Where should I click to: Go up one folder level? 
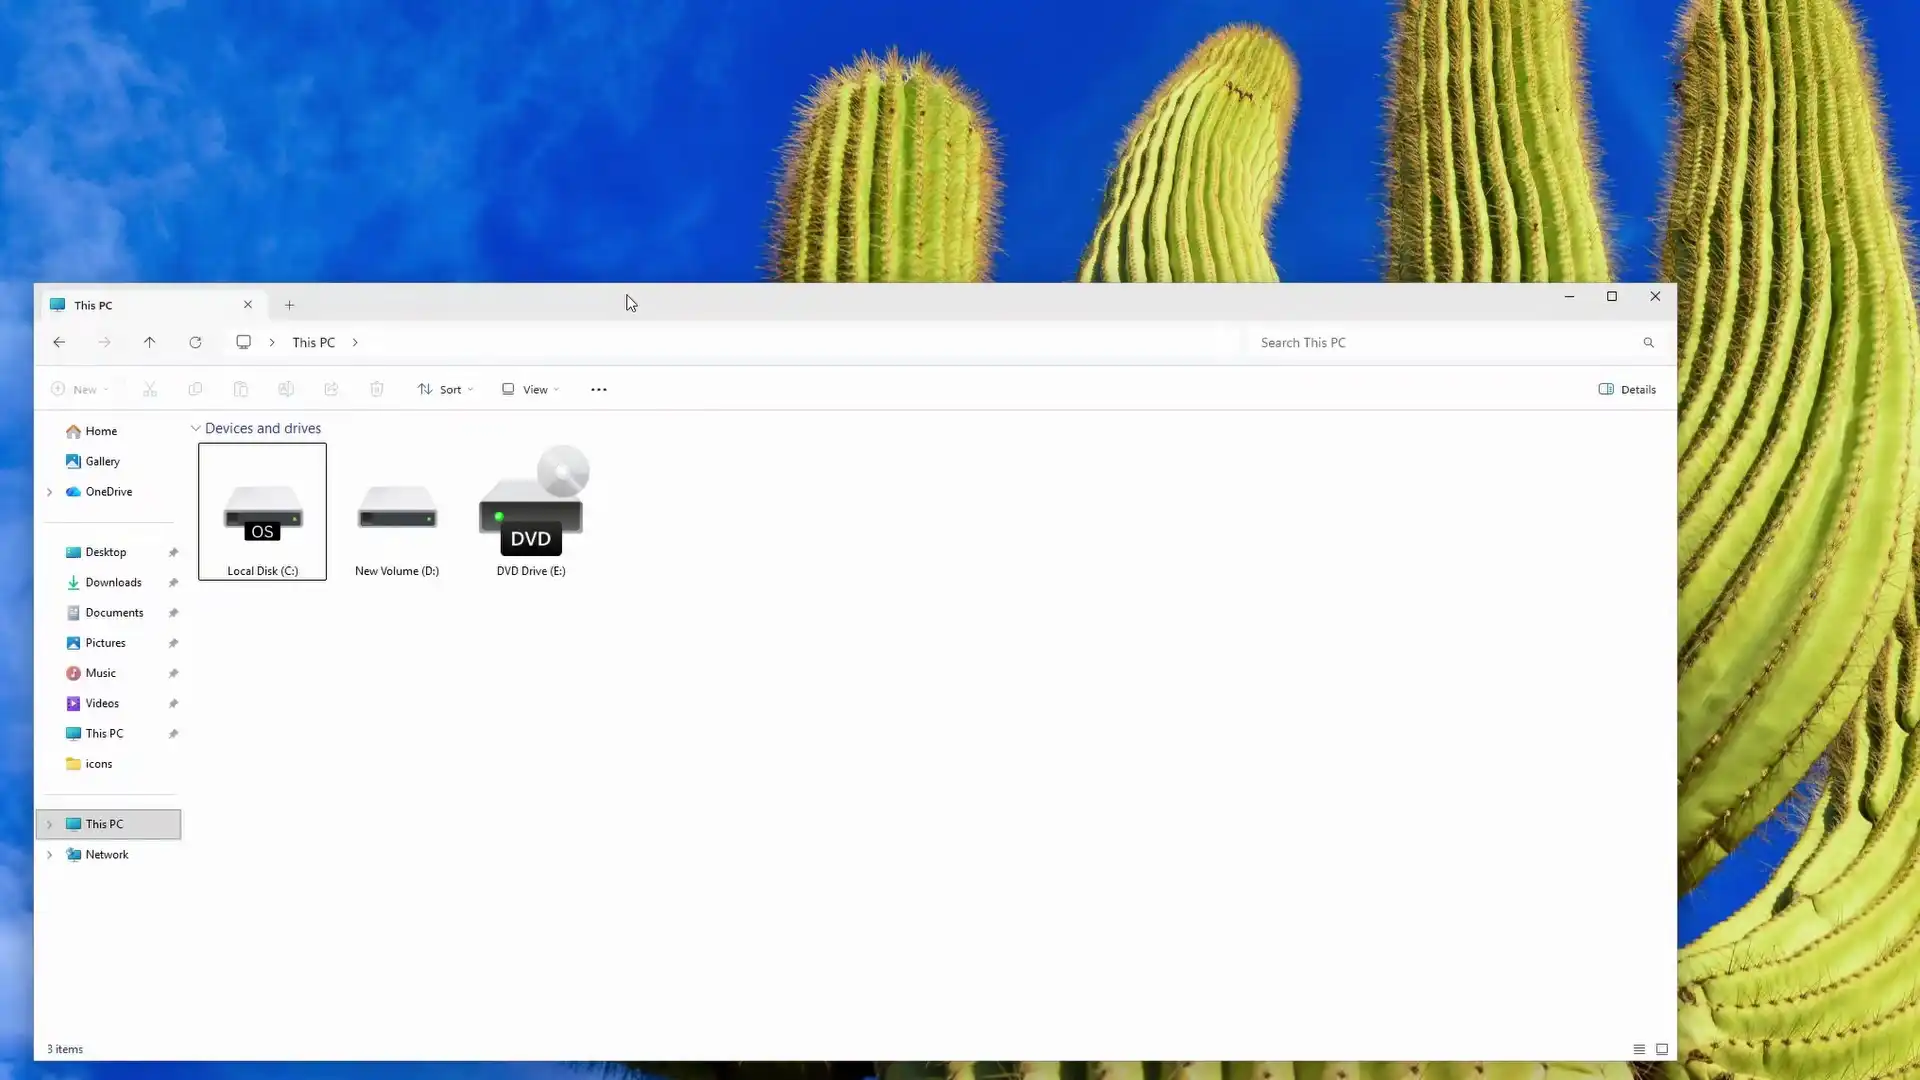[150, 342]
